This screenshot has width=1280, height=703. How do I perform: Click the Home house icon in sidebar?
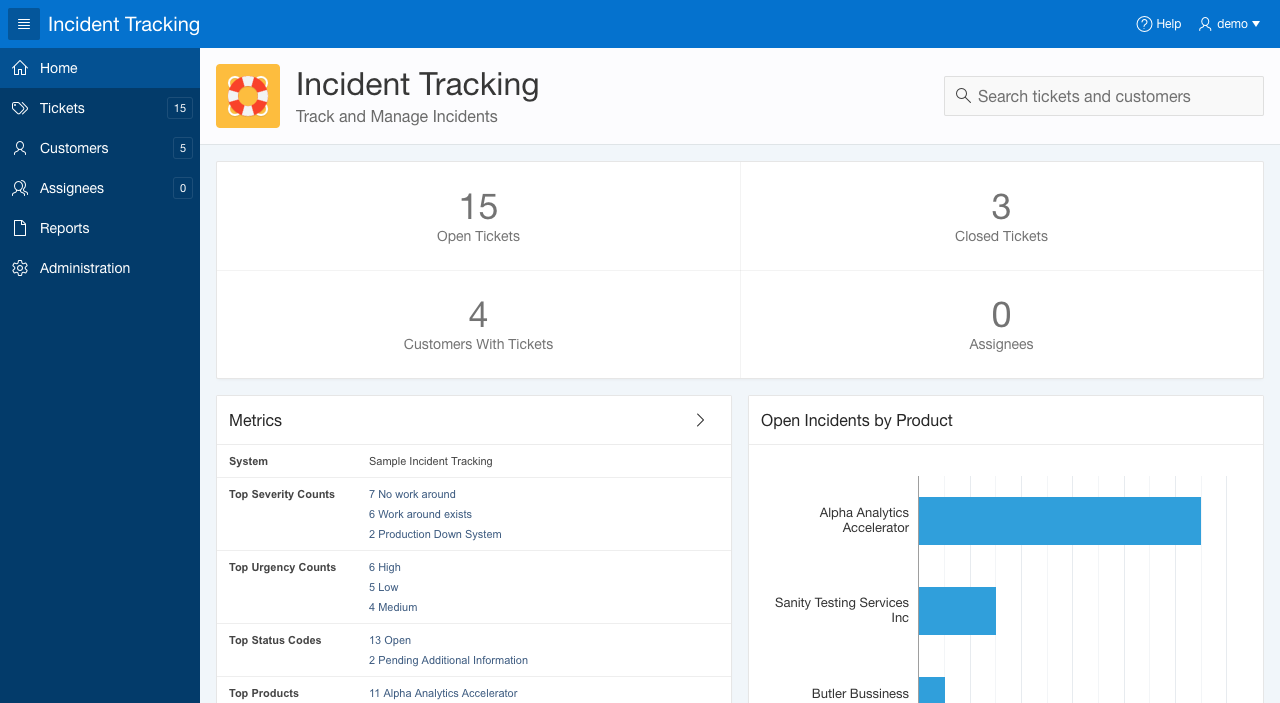point(19,68)
